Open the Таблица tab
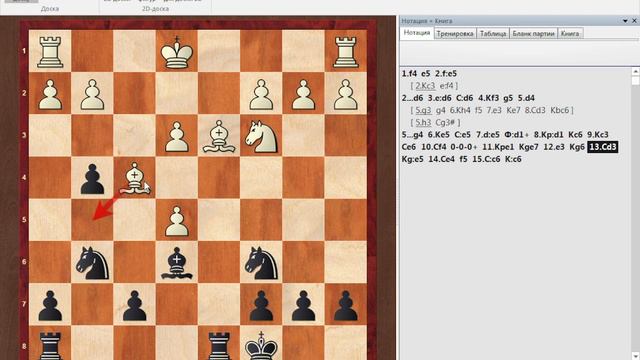The height and width of the screenshot is (360, 640). (x=493, y=33)
